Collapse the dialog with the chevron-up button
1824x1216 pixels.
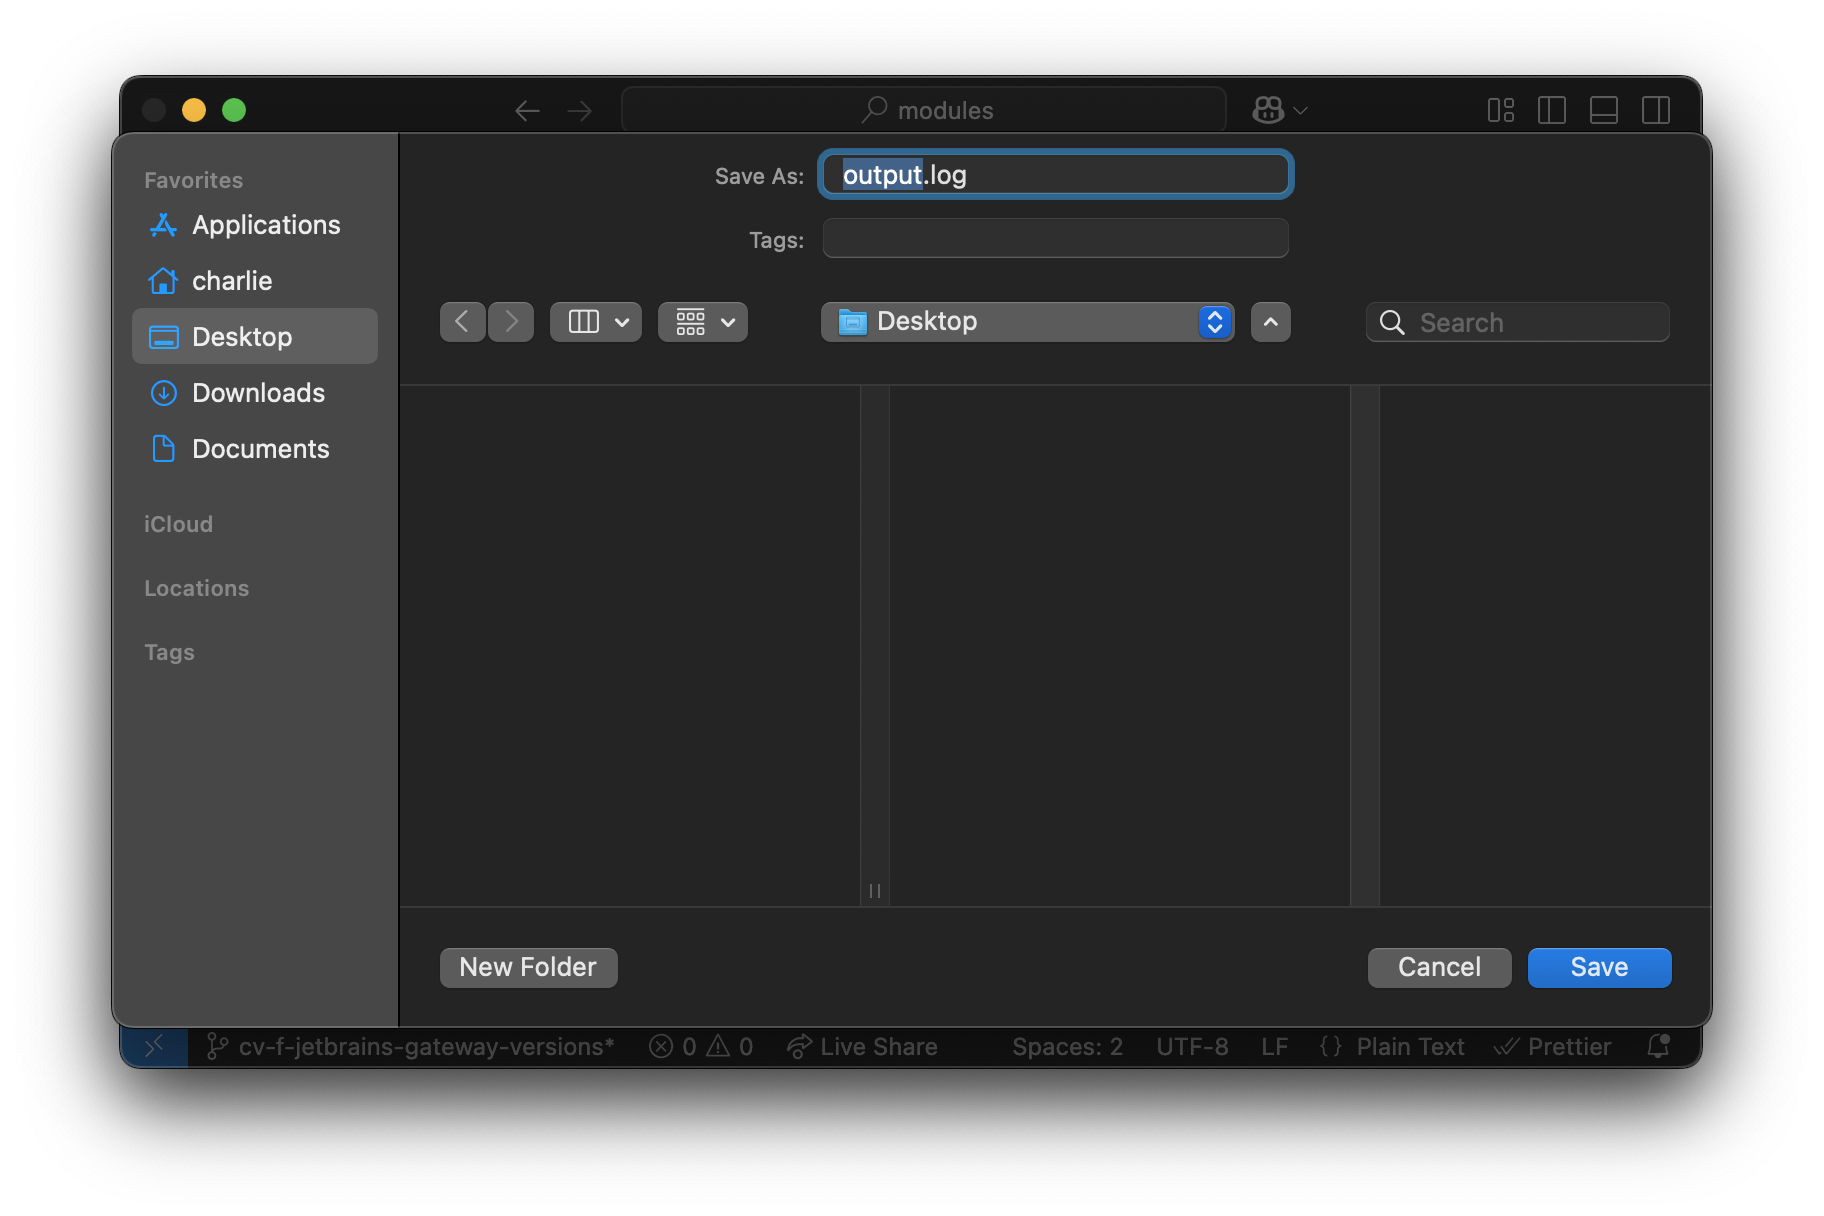(x=1270, y=322)
